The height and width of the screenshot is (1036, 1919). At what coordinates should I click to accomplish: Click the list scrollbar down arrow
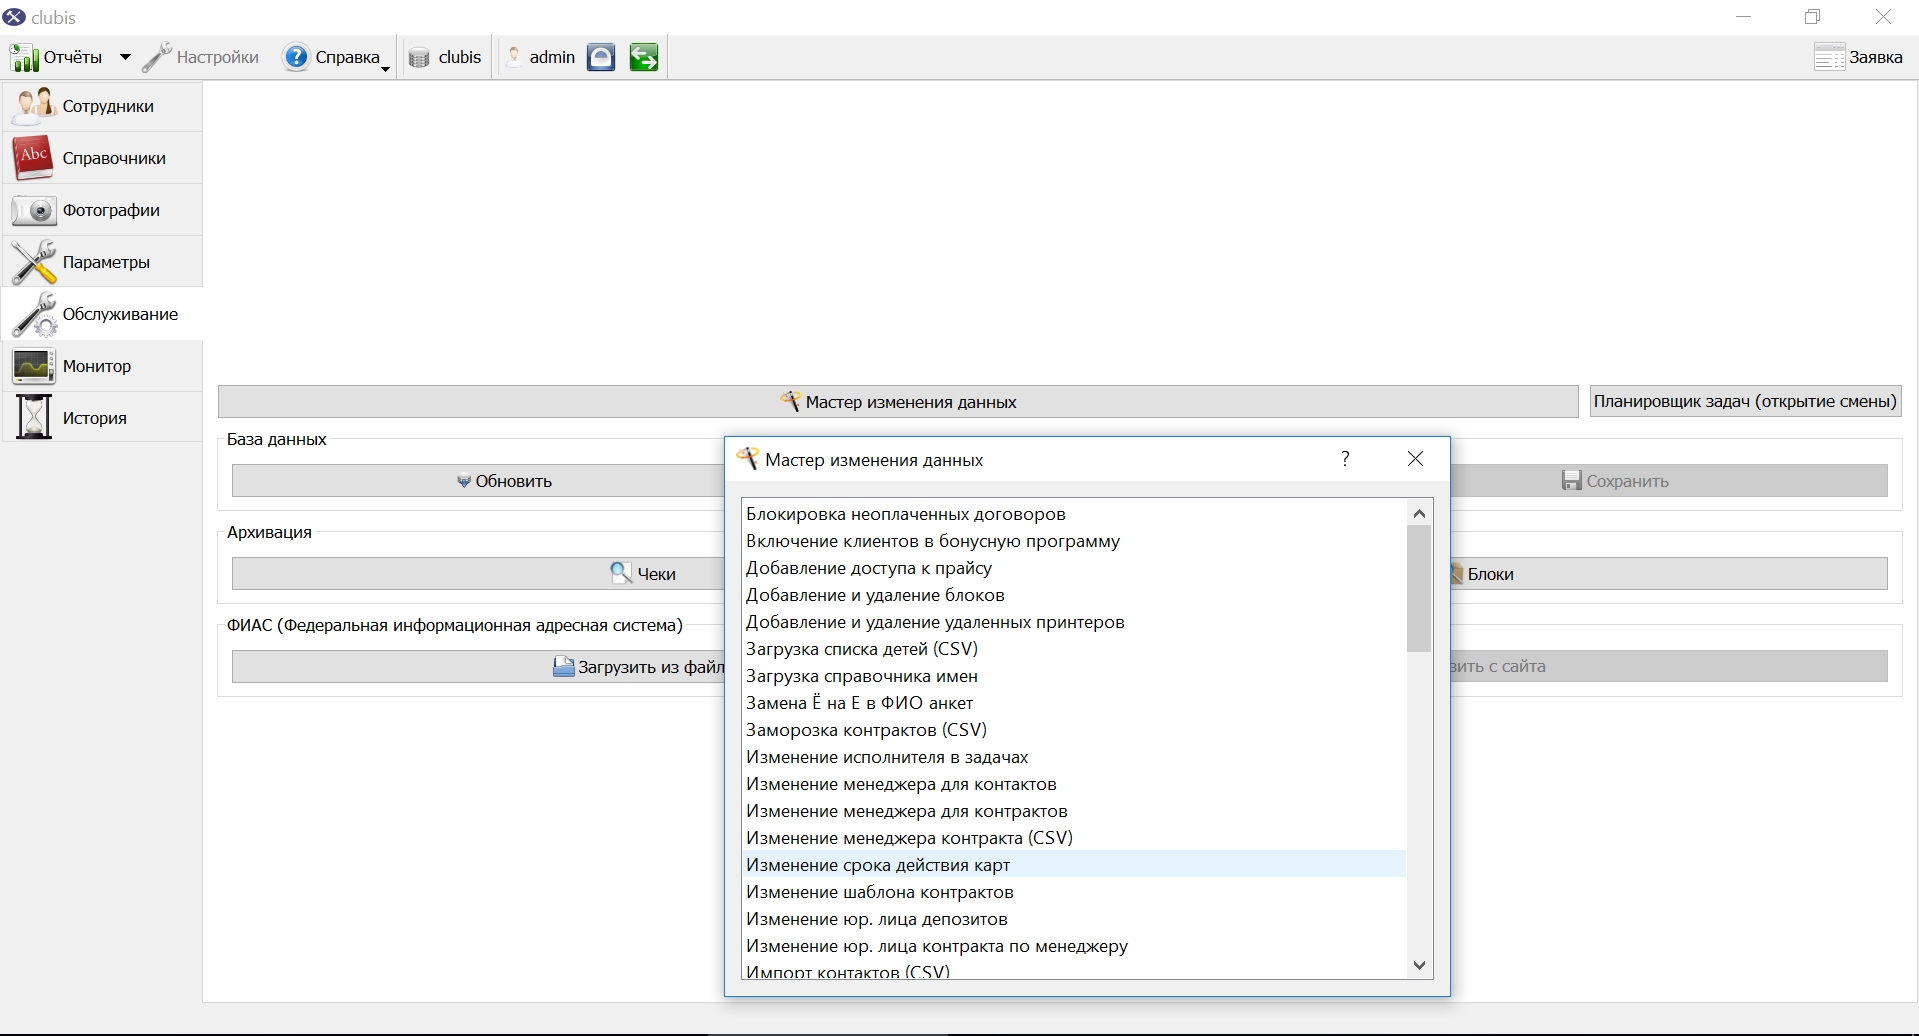tap(1419, 965)
